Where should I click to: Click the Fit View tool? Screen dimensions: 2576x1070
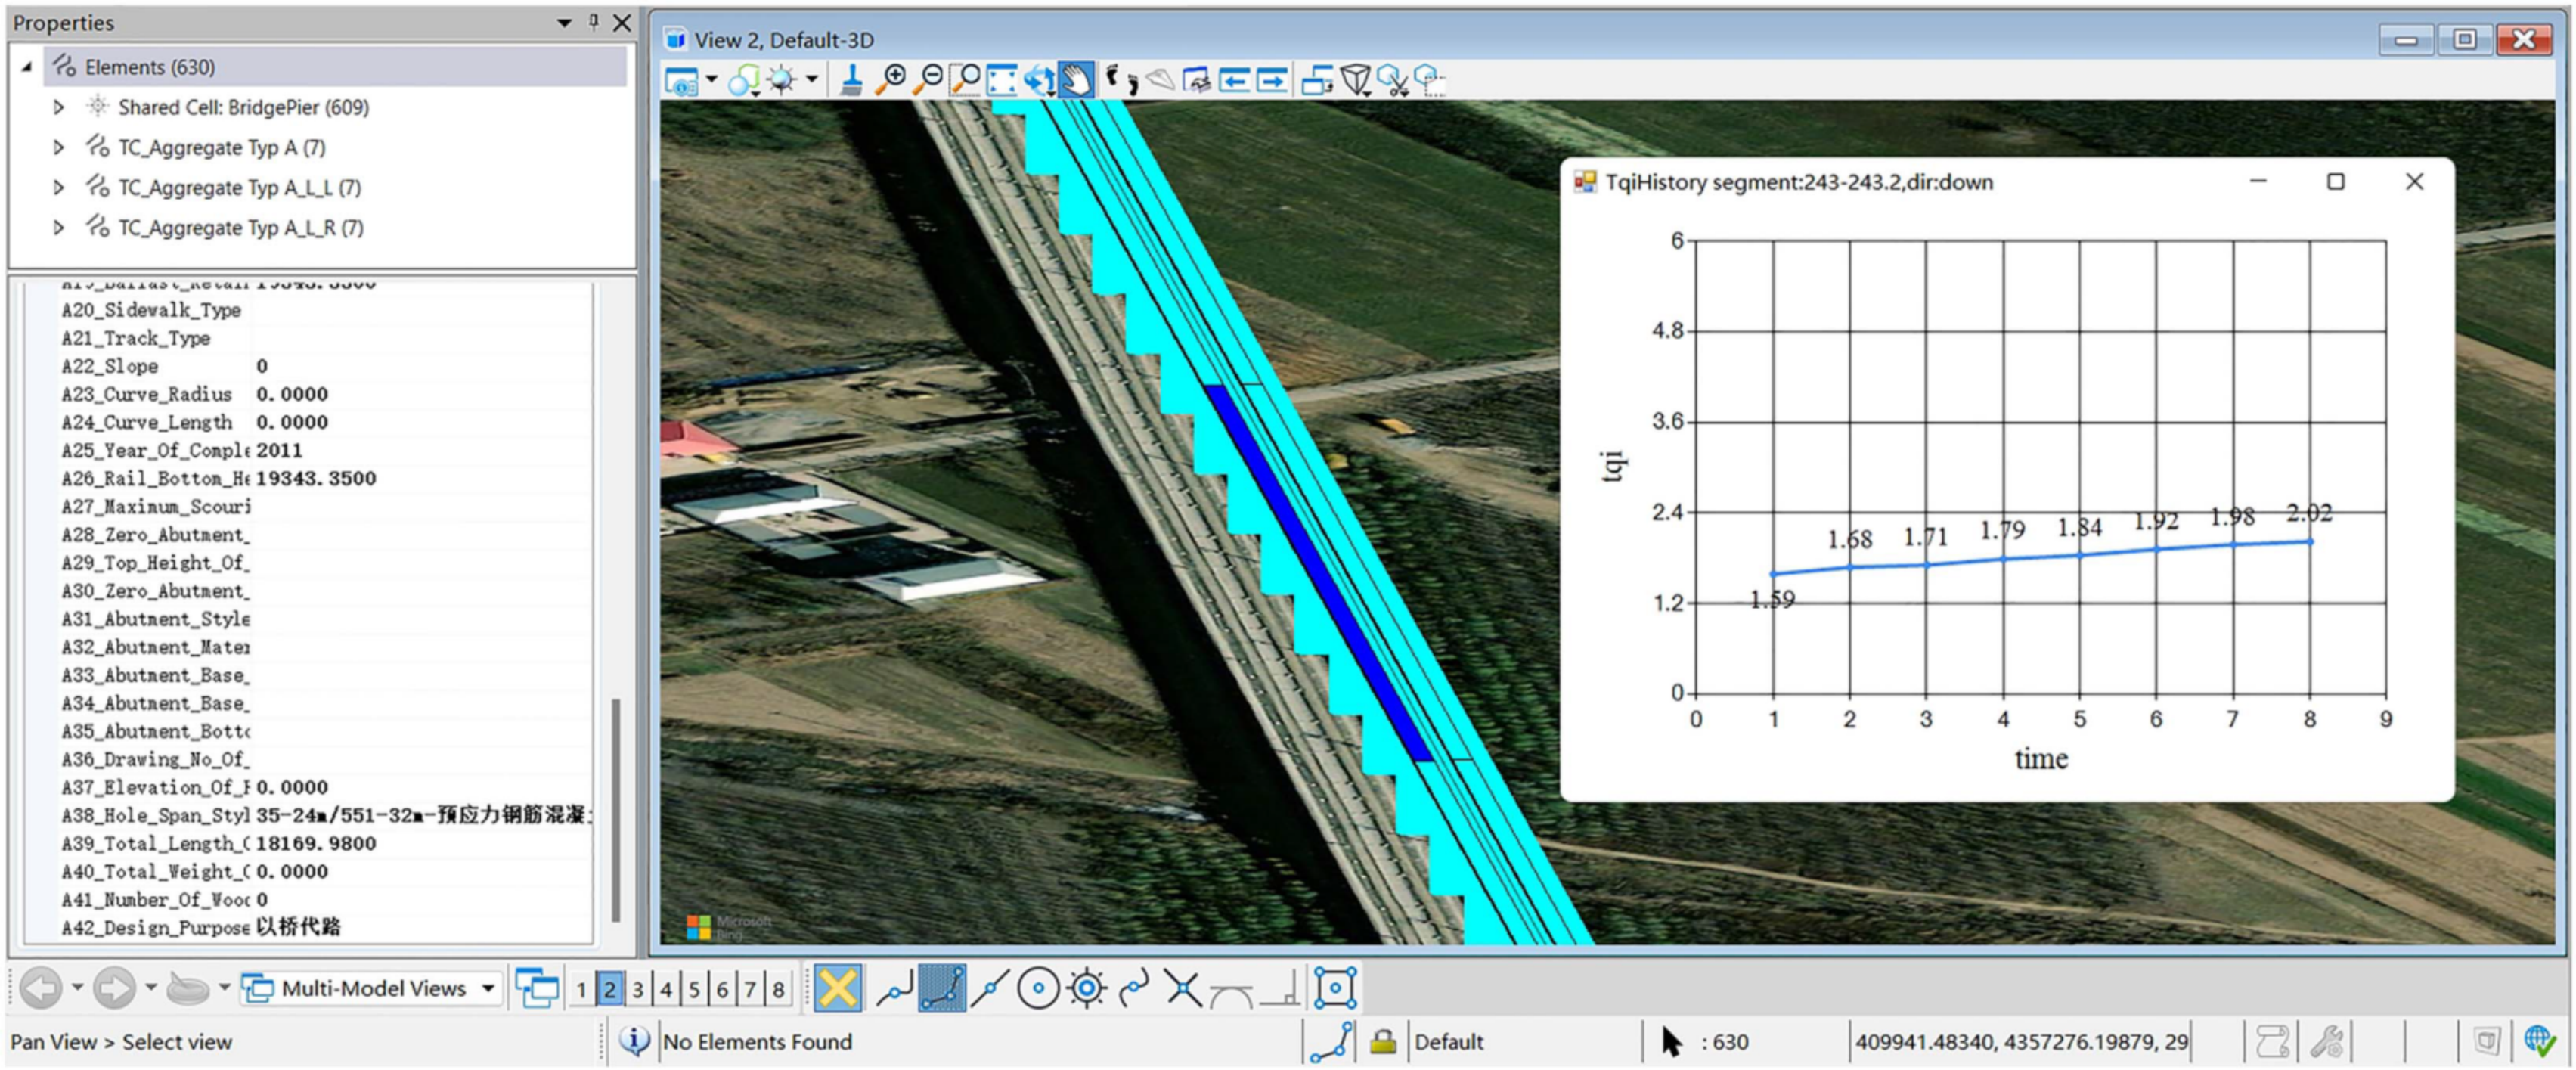(x=1002, y=79)
